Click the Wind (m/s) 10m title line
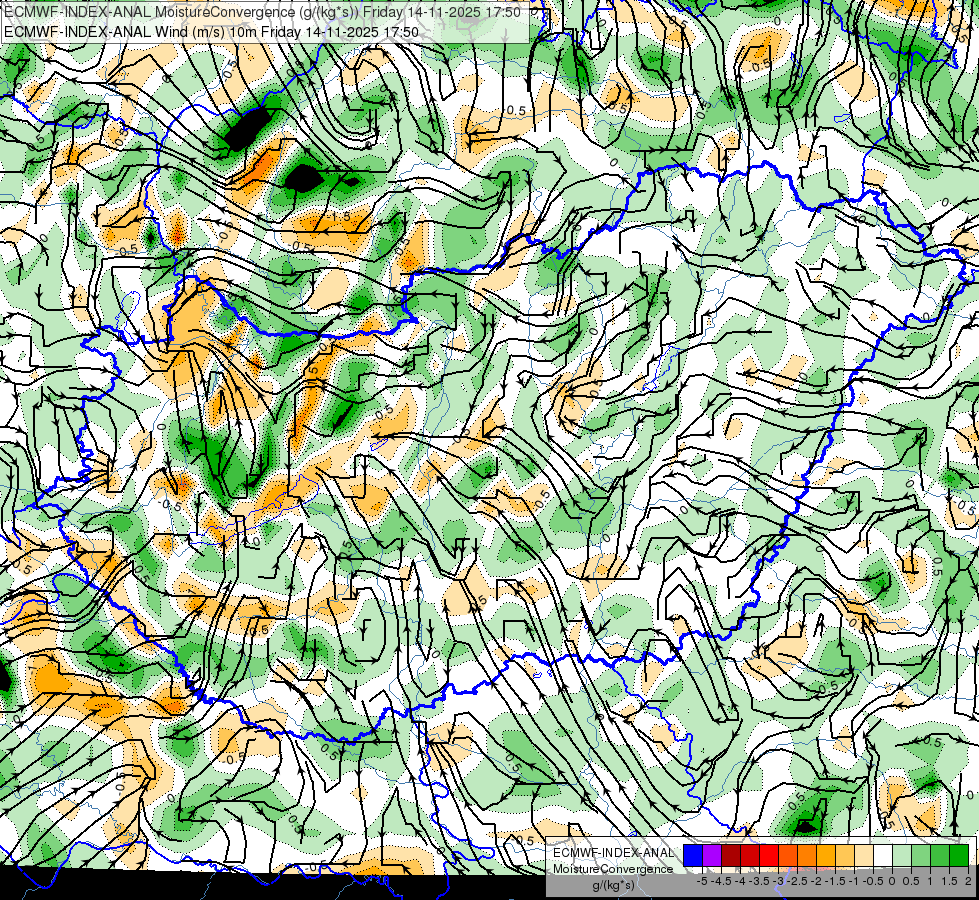Image resolution: width=979 pixels, height=900 pixels. pos(211,31)
